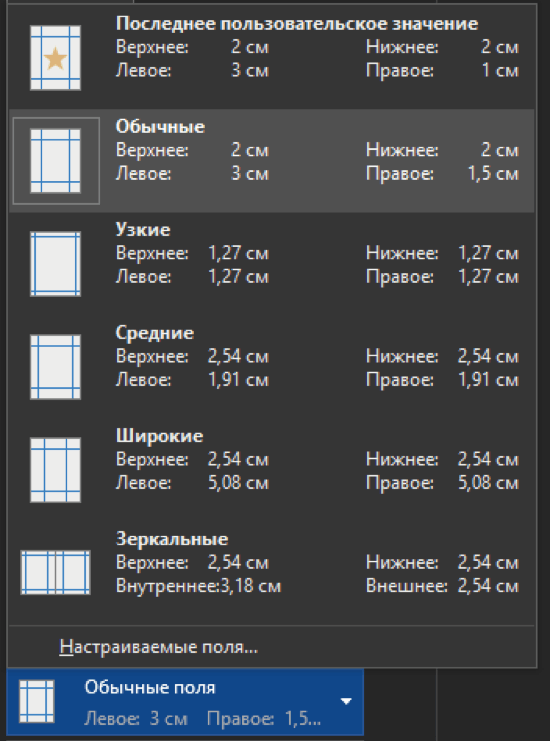Click the highlighted Обычные preset title
The height and width of the screenshot is (741, 550).
160,126
